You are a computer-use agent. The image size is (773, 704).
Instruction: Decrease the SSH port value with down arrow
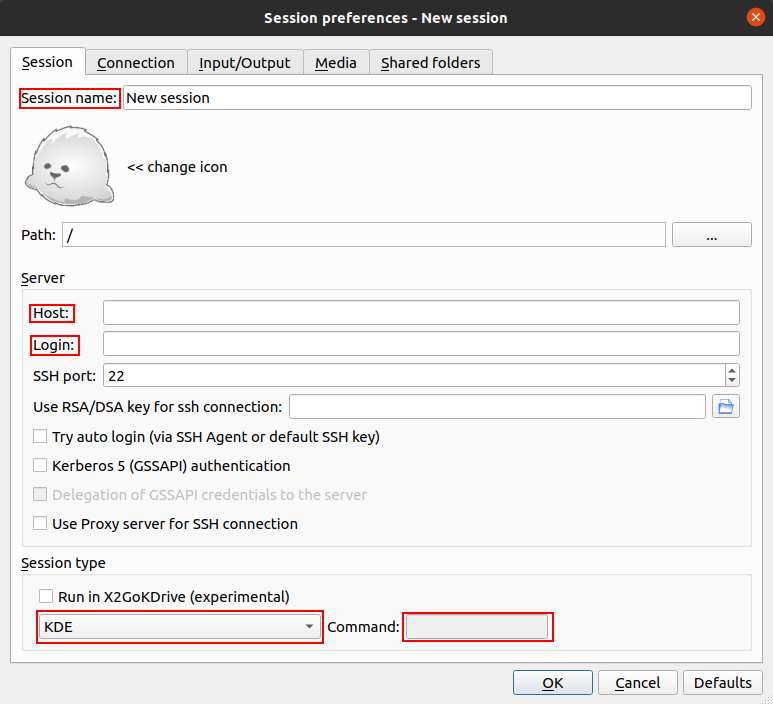(732, 381)
